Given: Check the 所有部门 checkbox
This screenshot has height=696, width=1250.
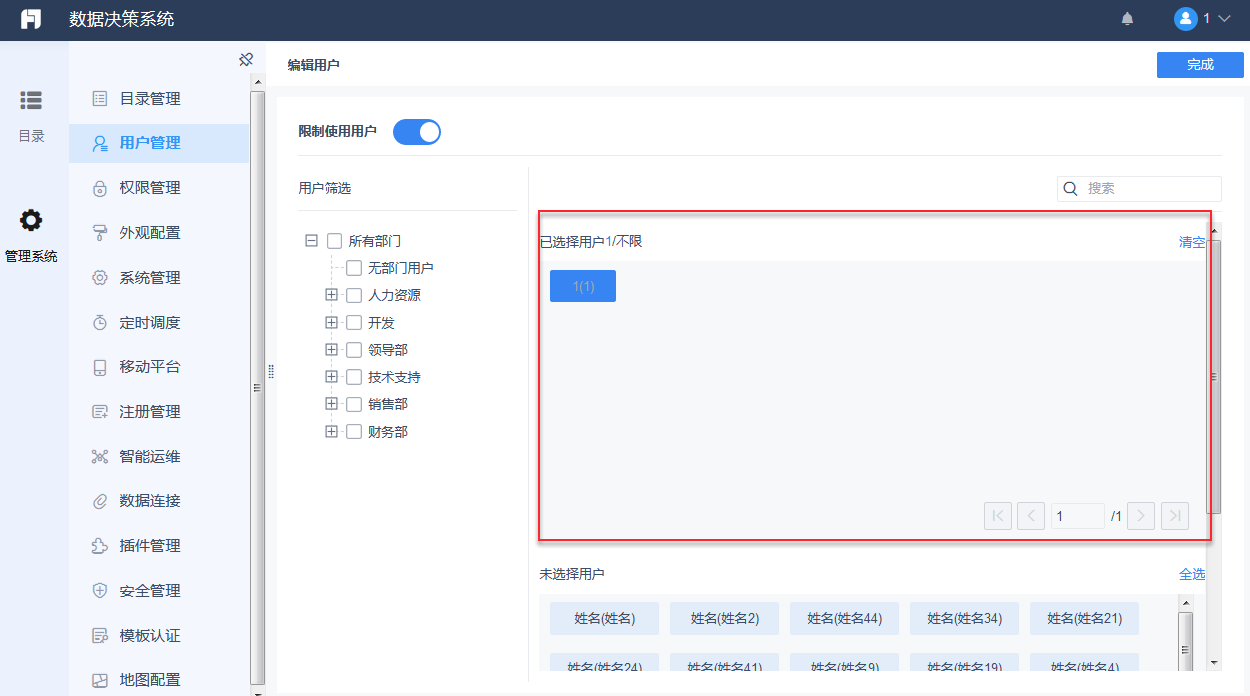Looking at the screenshot, I should 334,240.
